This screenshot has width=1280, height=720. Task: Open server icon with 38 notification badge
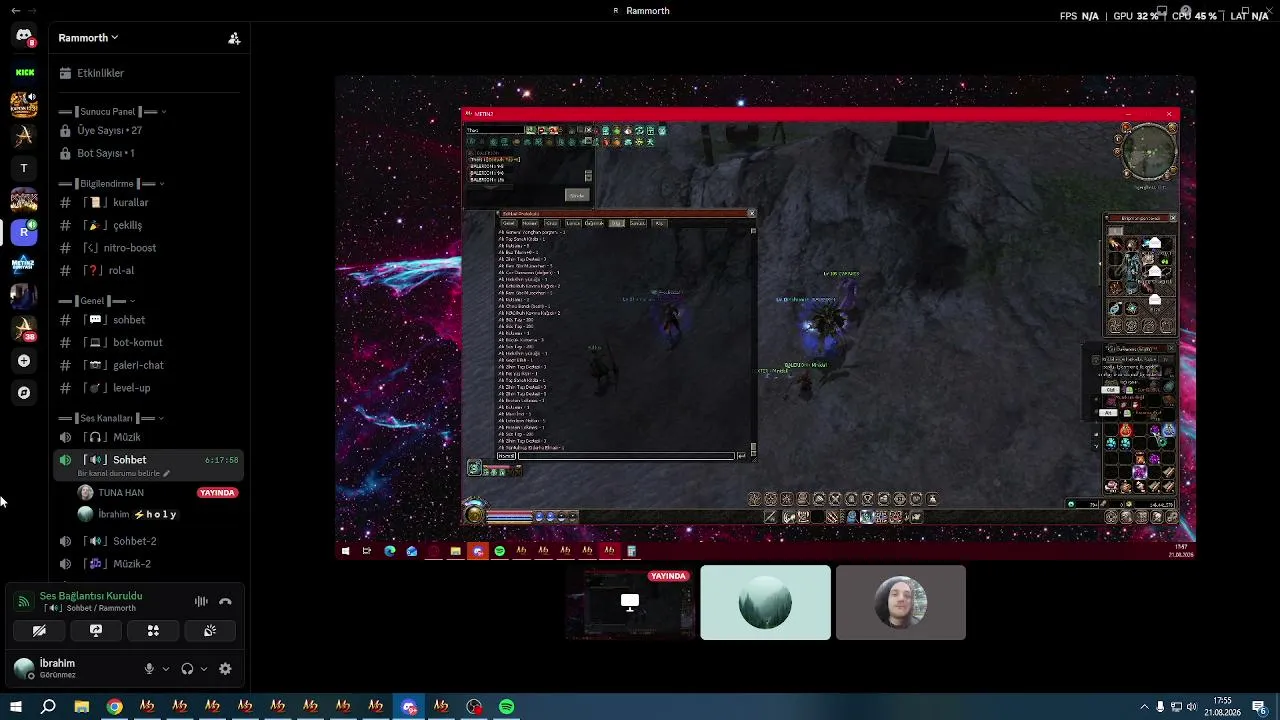click(24, 328)
